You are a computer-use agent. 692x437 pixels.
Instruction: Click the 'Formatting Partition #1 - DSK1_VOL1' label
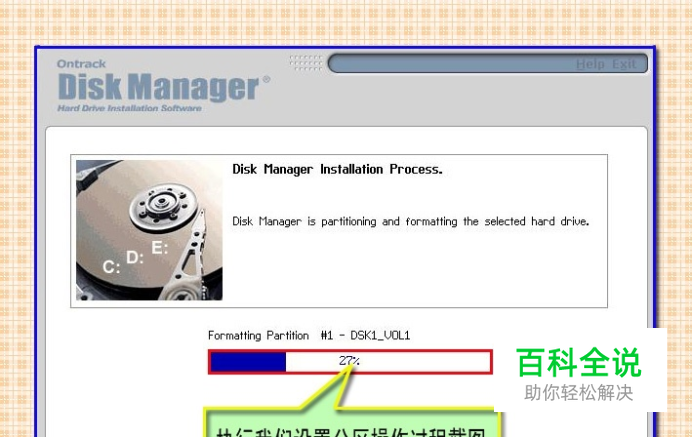tap(309, 335)
